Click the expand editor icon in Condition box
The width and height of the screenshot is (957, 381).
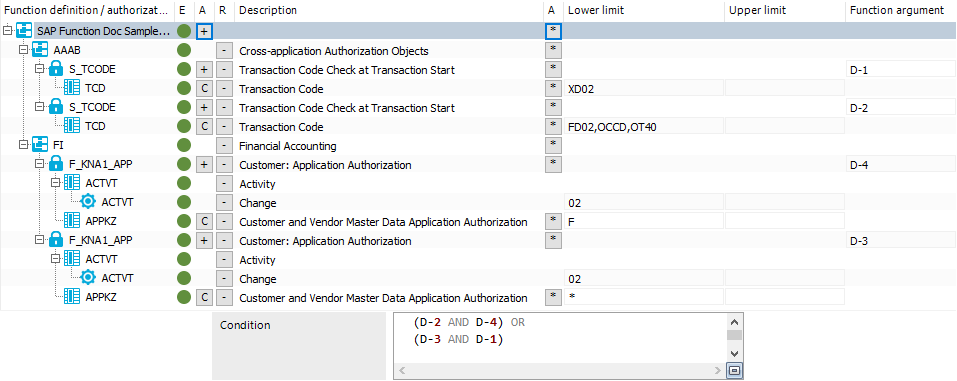(x=735, y=370)
